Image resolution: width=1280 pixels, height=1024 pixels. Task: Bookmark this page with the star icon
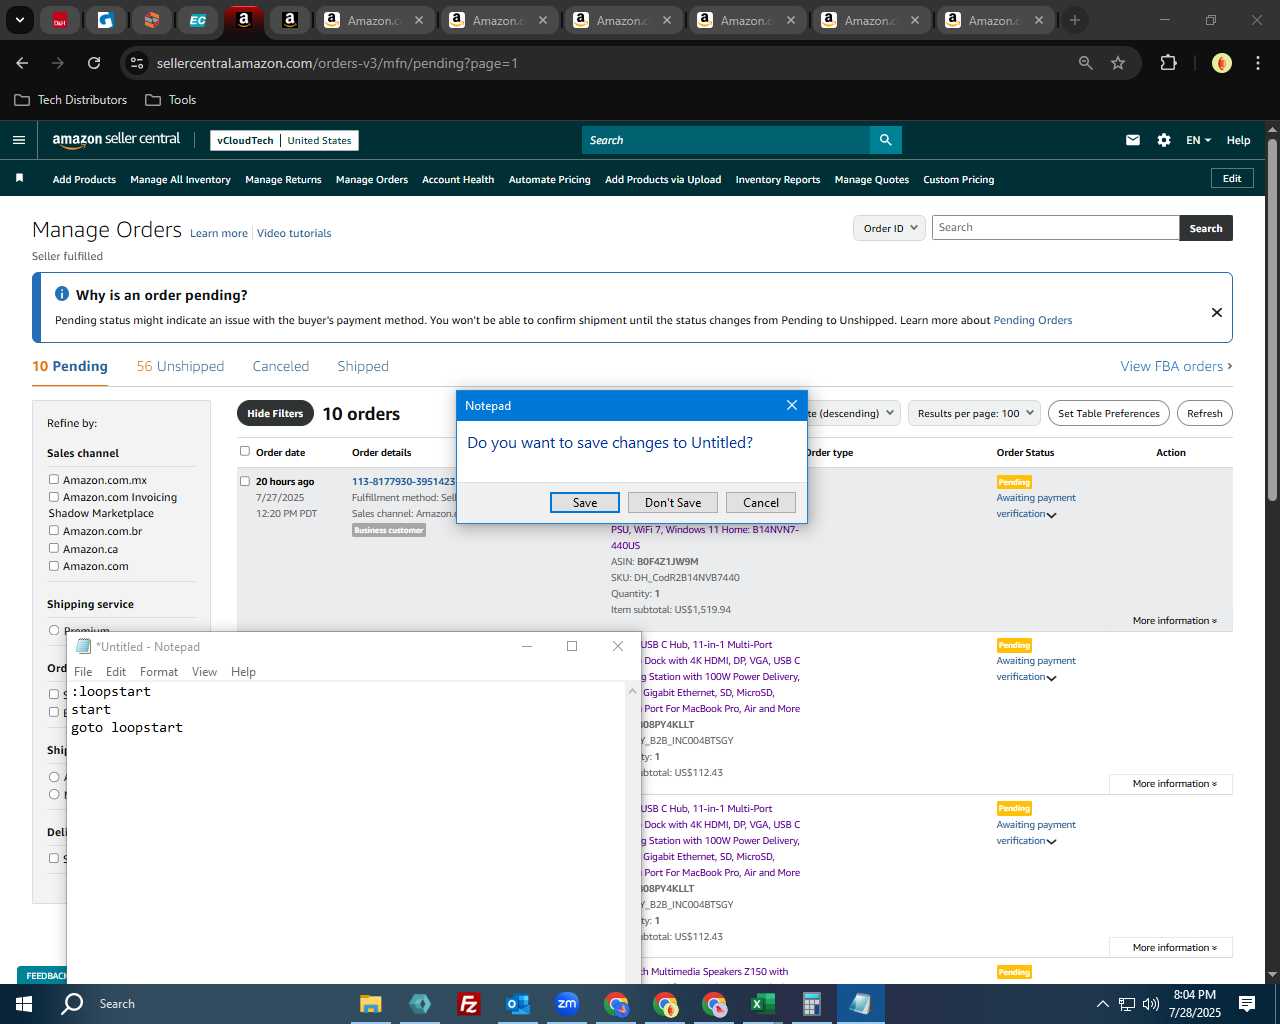1118,63
